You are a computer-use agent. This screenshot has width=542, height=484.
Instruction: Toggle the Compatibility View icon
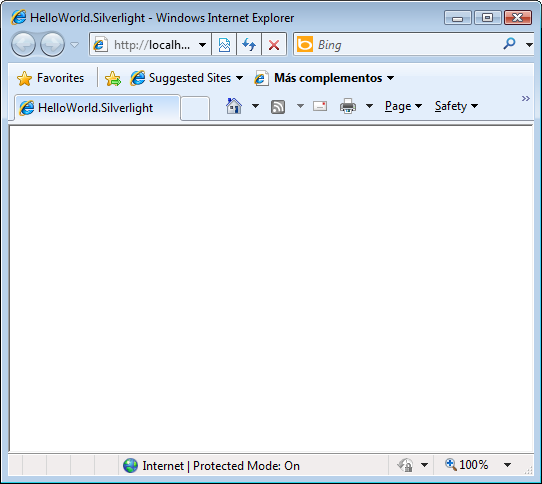point(224,45)
